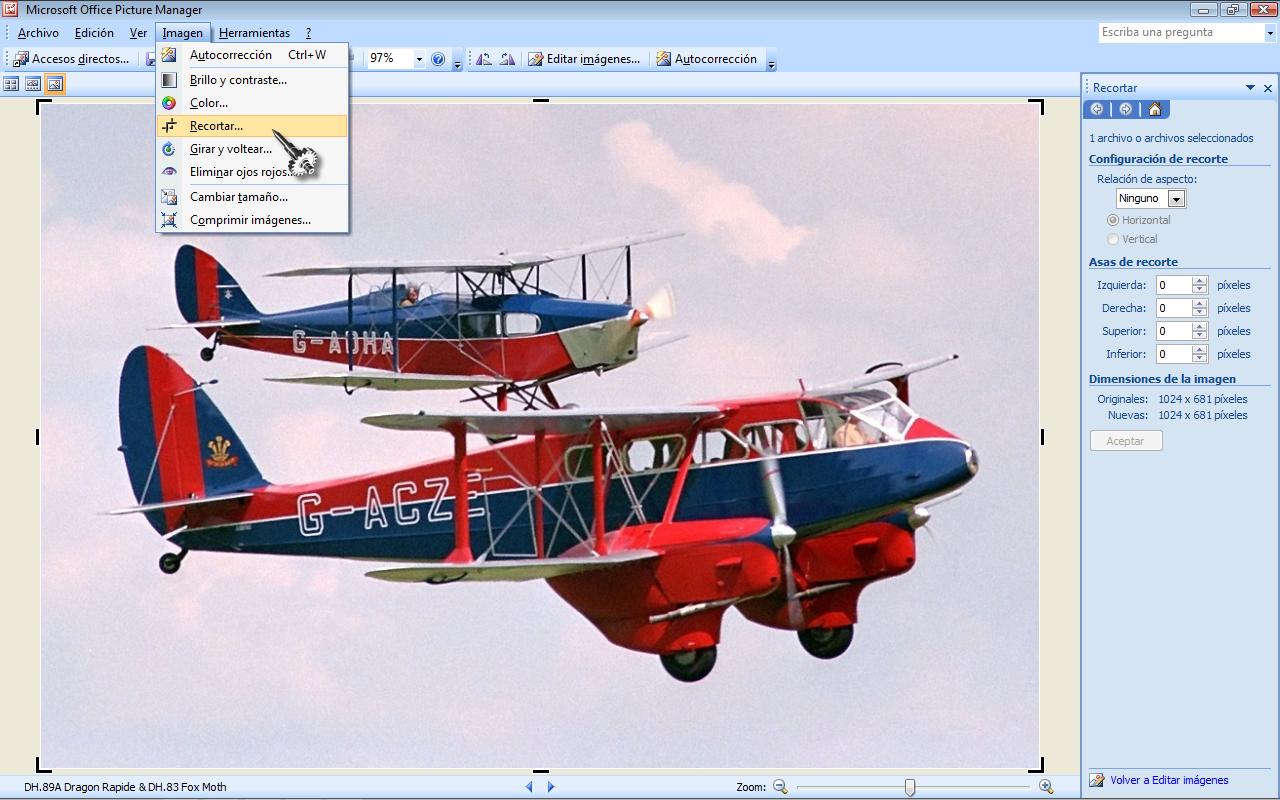Click left-middle crop edge handle
Screen dimensions: 1280x800
click(38, 437)
